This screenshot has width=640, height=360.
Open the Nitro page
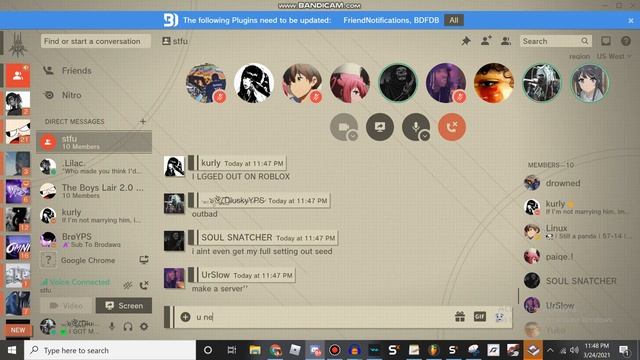(94, 95)
